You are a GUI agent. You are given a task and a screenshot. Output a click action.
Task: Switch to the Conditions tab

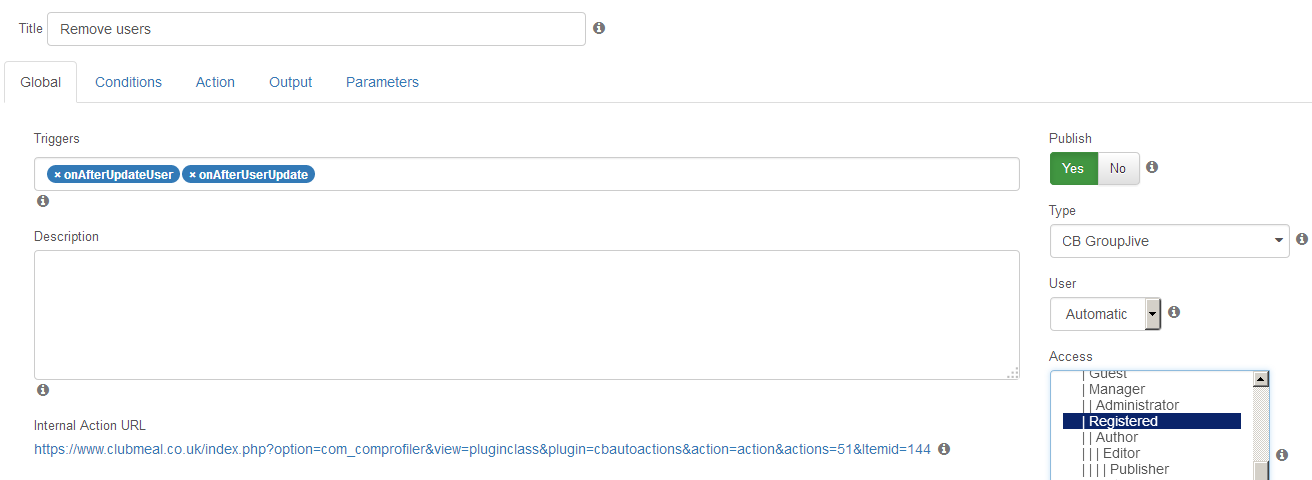pos(128,82)
